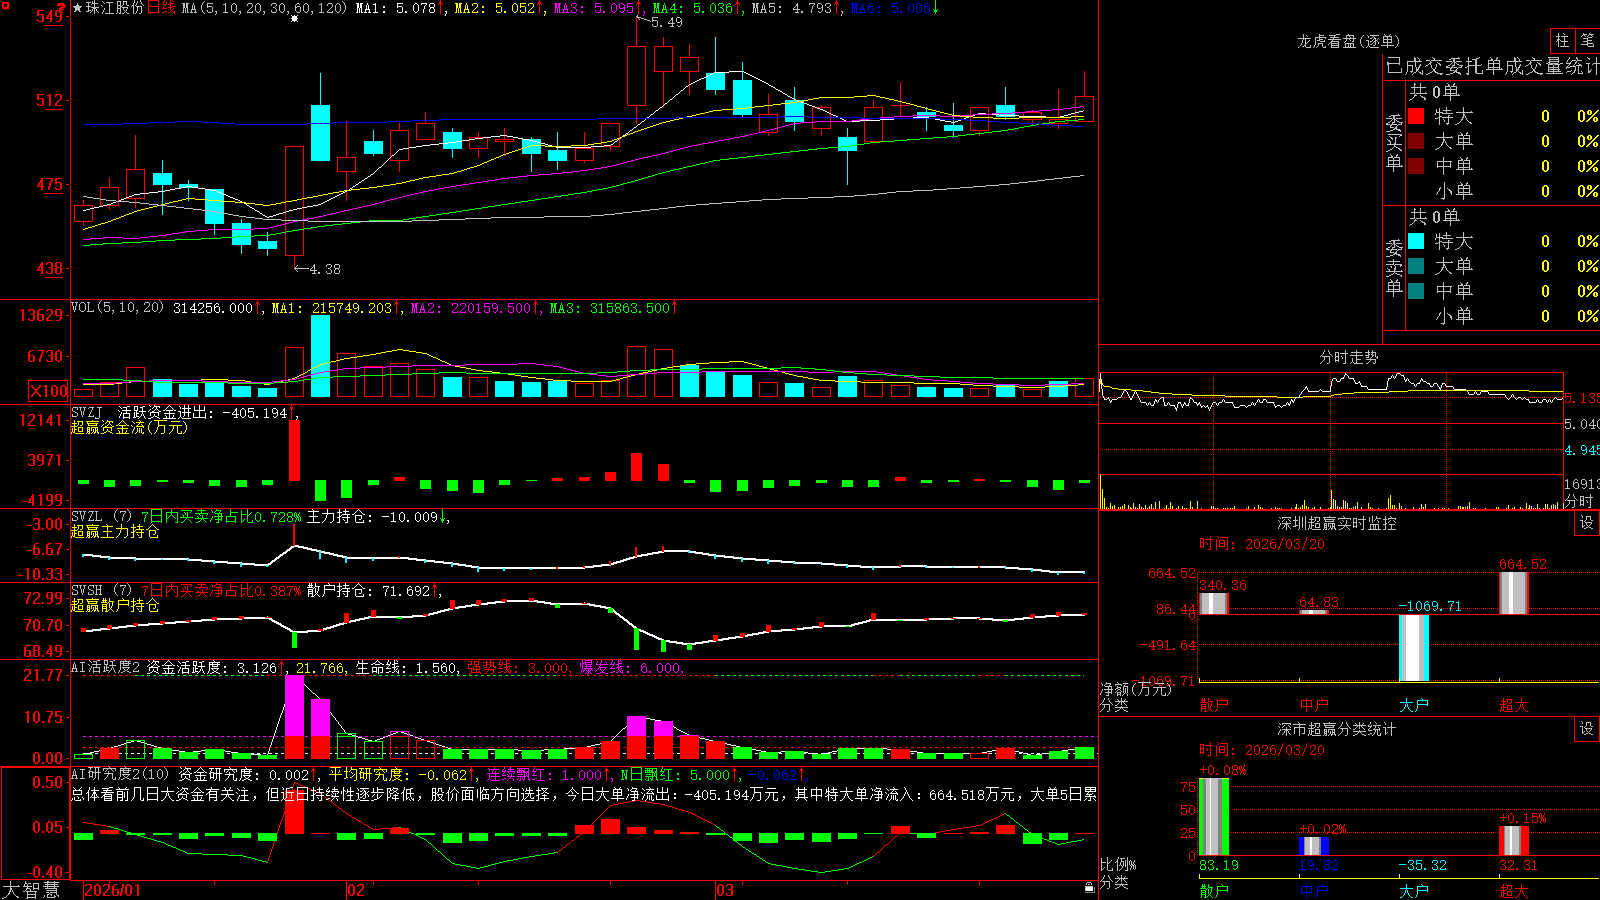Click the 4.38 low price label
Screen dimensions: 1600x900
coord(325,269)
